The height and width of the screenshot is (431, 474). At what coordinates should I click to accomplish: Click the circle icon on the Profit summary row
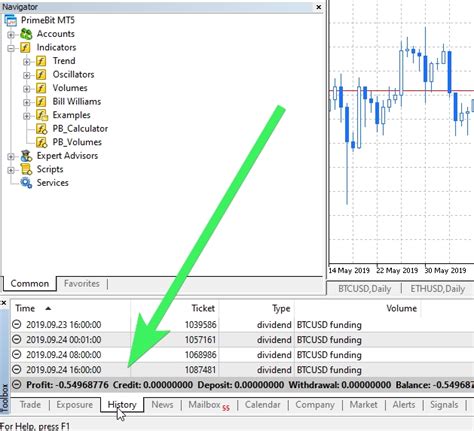tap(16, 384)
